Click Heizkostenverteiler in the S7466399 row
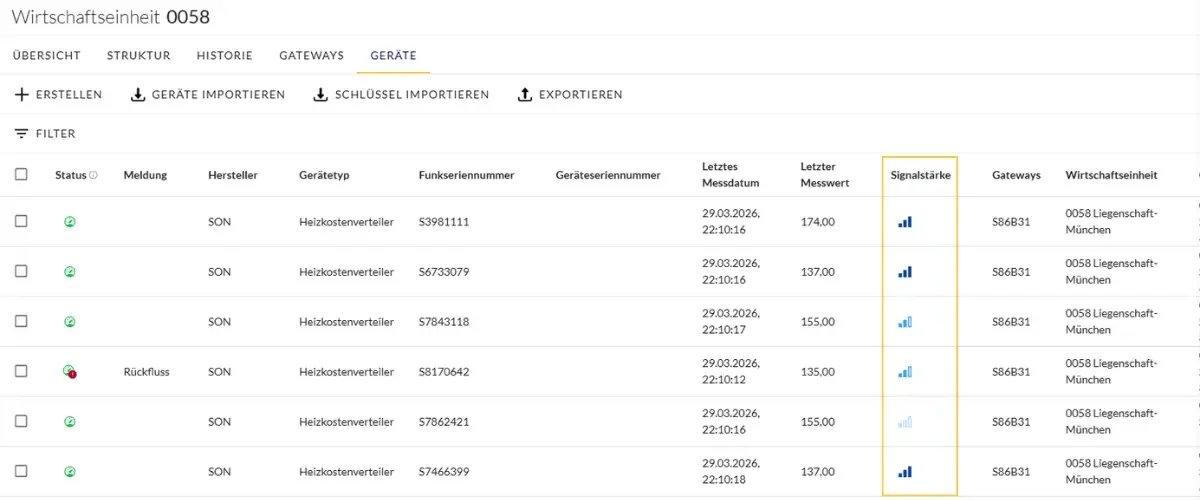 (x=346, y=472)
